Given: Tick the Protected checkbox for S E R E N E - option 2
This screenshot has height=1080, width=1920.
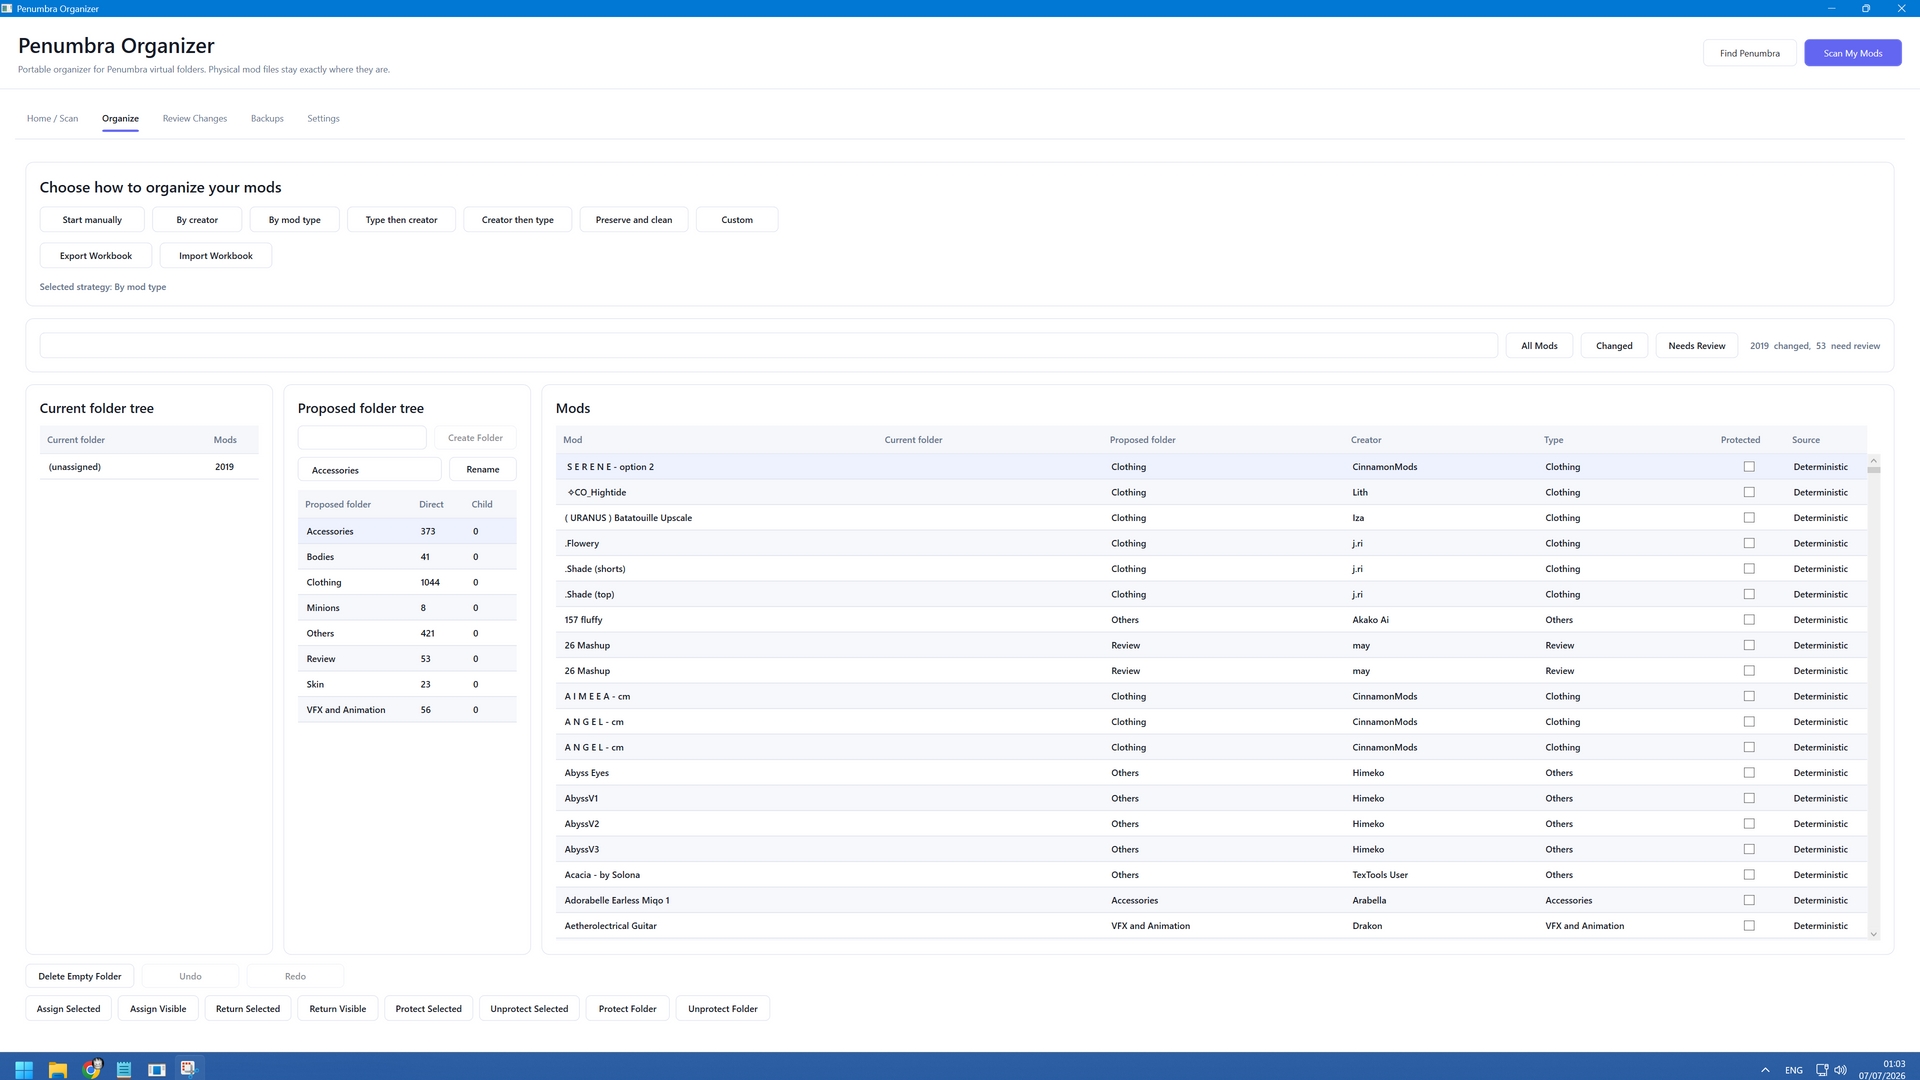Looking at the screenshot, I should (1749, 467).
